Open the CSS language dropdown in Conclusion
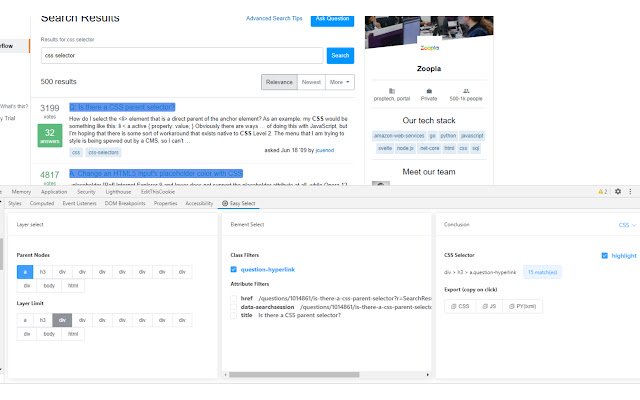Image resolution: width=640 pixels, height=400 pixels. tap(627, 225)
